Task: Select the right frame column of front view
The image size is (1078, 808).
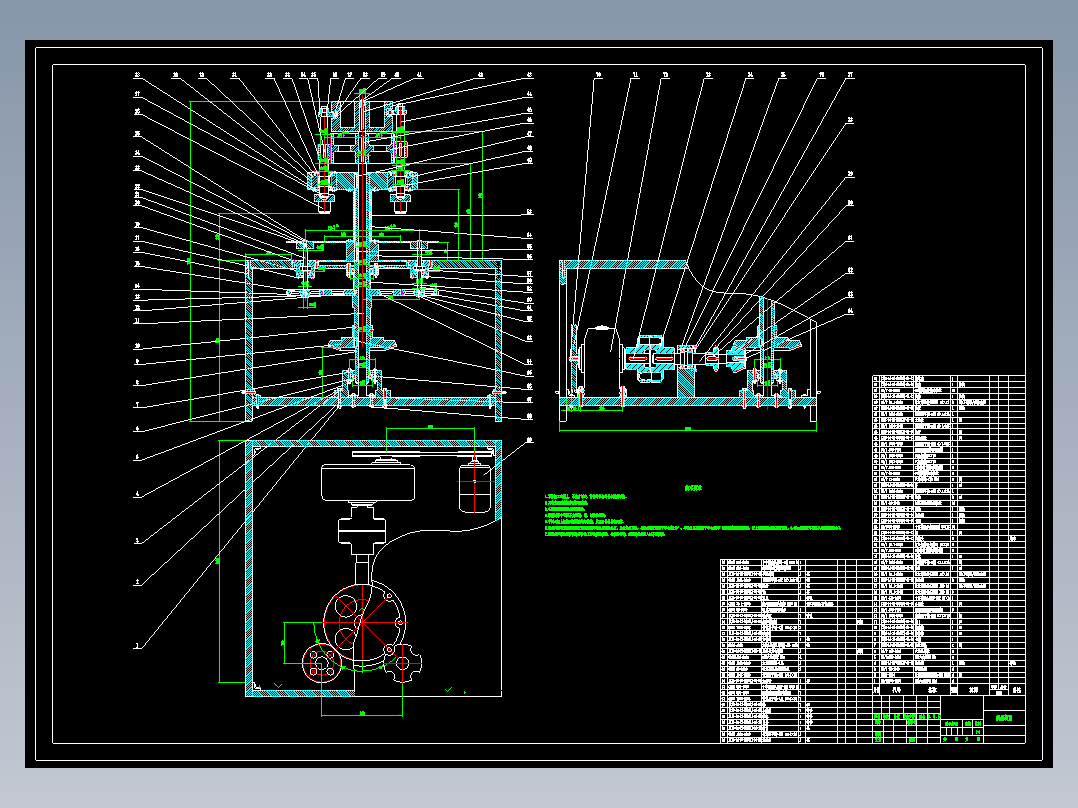Action: 499,340
